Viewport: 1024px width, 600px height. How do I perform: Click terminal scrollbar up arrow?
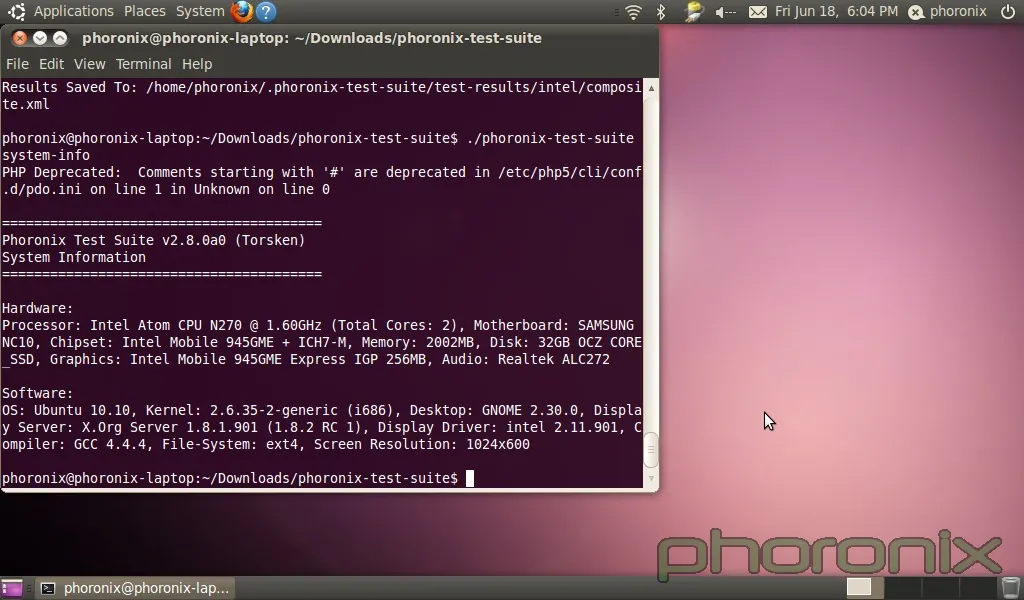click(x=651, y=87)
